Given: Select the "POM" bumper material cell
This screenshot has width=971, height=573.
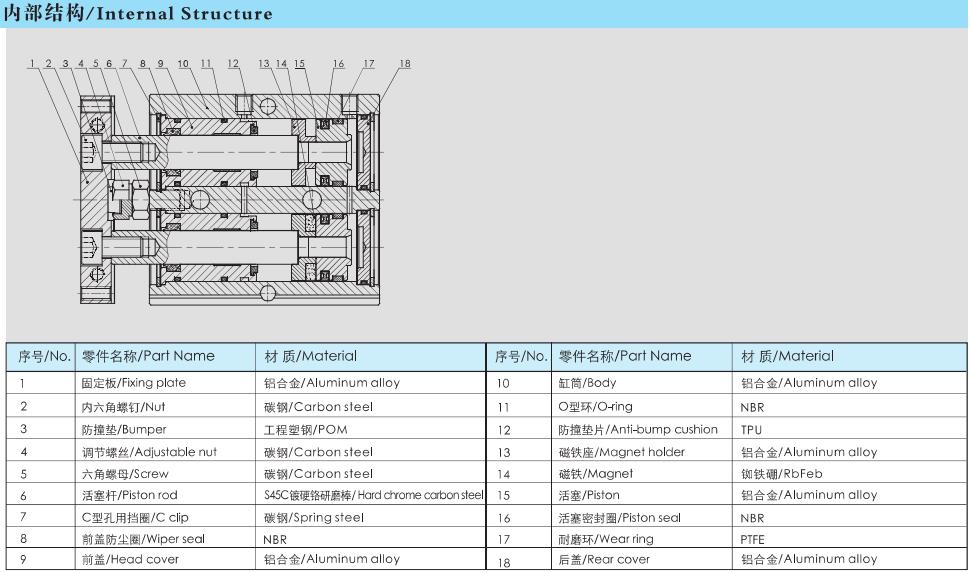Looking at the screenshot, I should click(305, 430).
